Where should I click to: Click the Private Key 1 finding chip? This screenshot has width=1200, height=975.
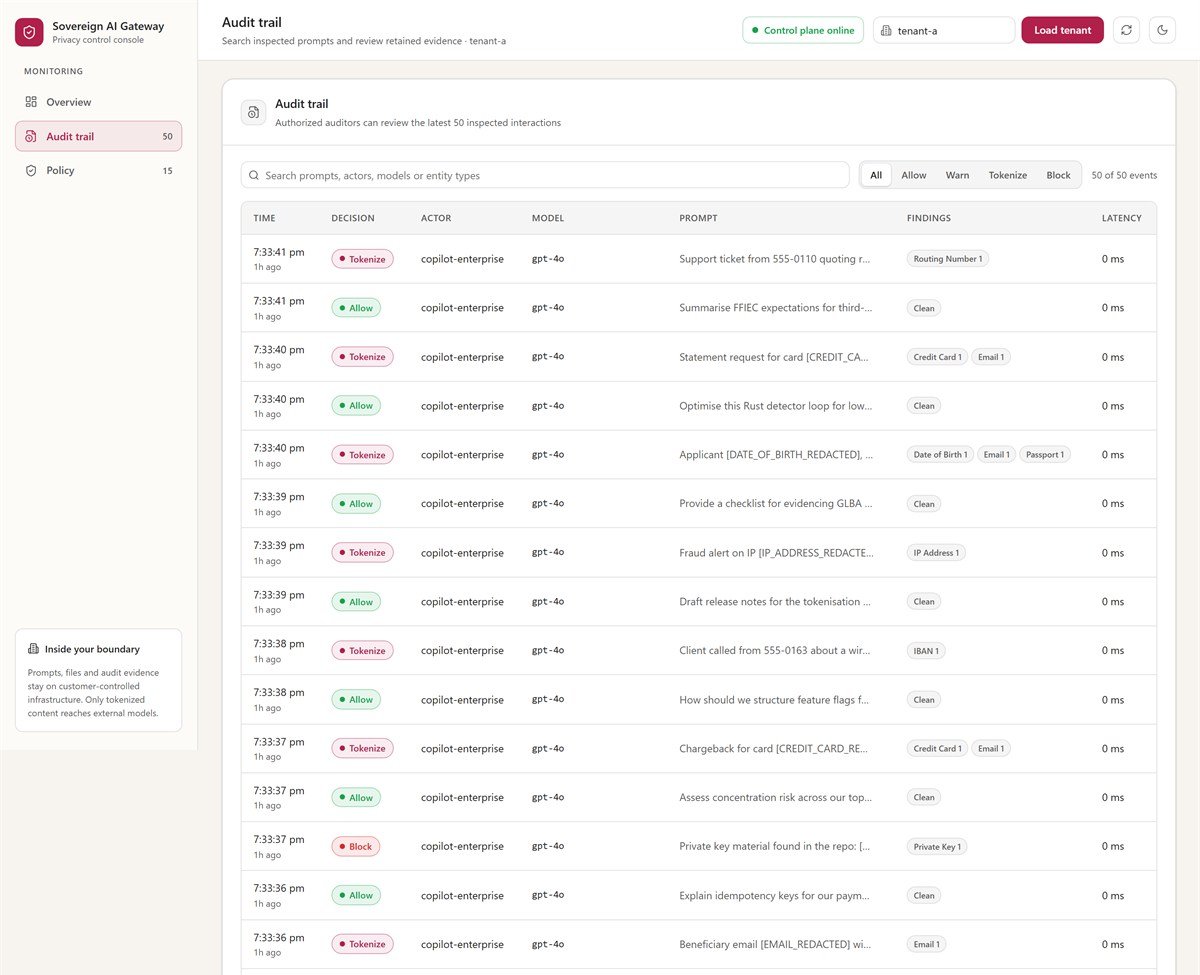[x=937, y=846]
